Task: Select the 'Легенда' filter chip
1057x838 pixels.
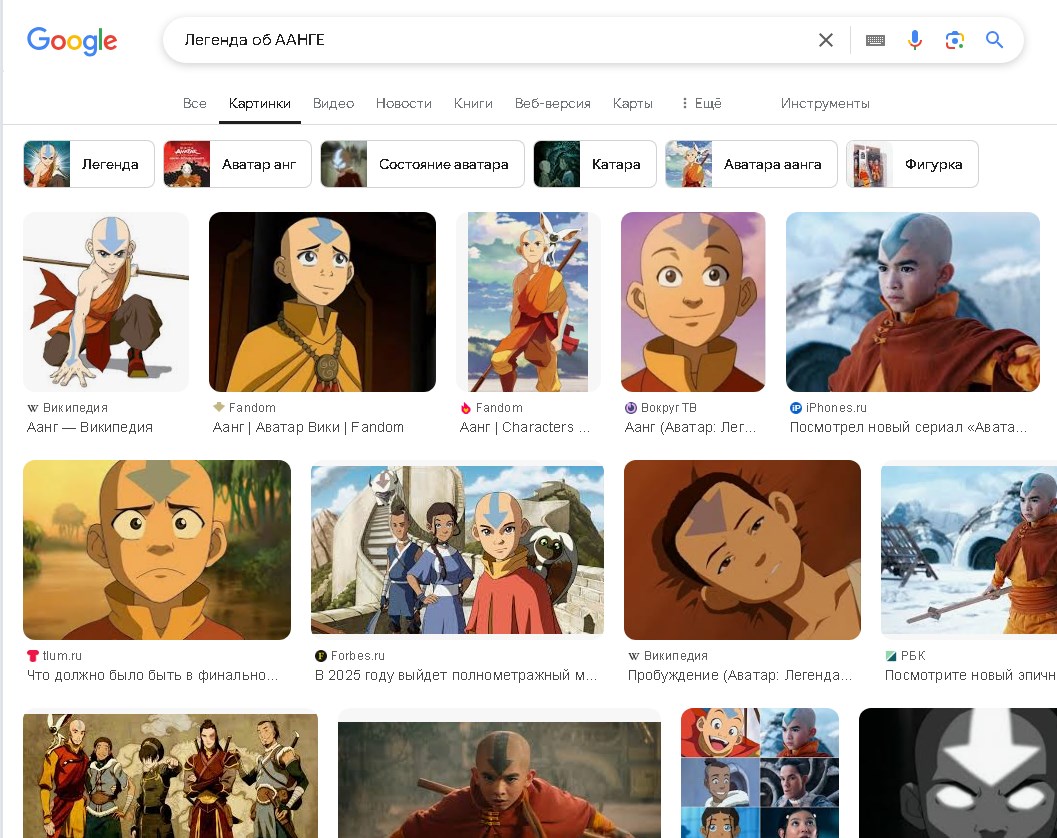Action: (89, 164)
